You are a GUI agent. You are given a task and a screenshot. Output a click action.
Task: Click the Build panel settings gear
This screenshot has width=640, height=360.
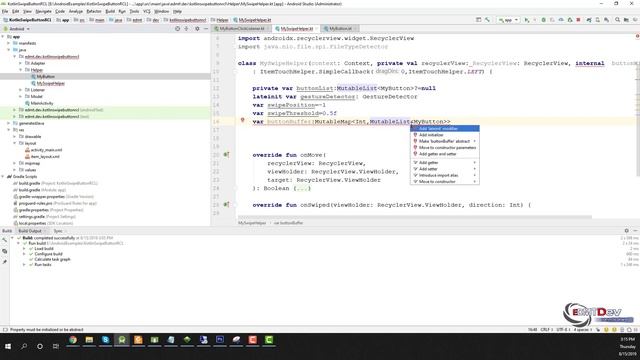click(x=627, y=231)
